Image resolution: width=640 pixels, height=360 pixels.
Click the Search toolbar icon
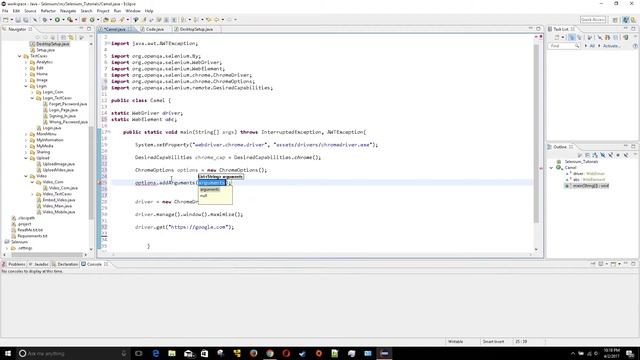click(122, 20)
